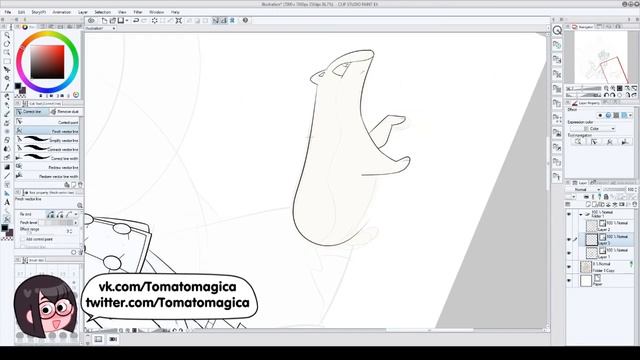Hide Folder 1 via its eye icon
Viewport: 640px width, 360px height.
click(x=569, y=214)
